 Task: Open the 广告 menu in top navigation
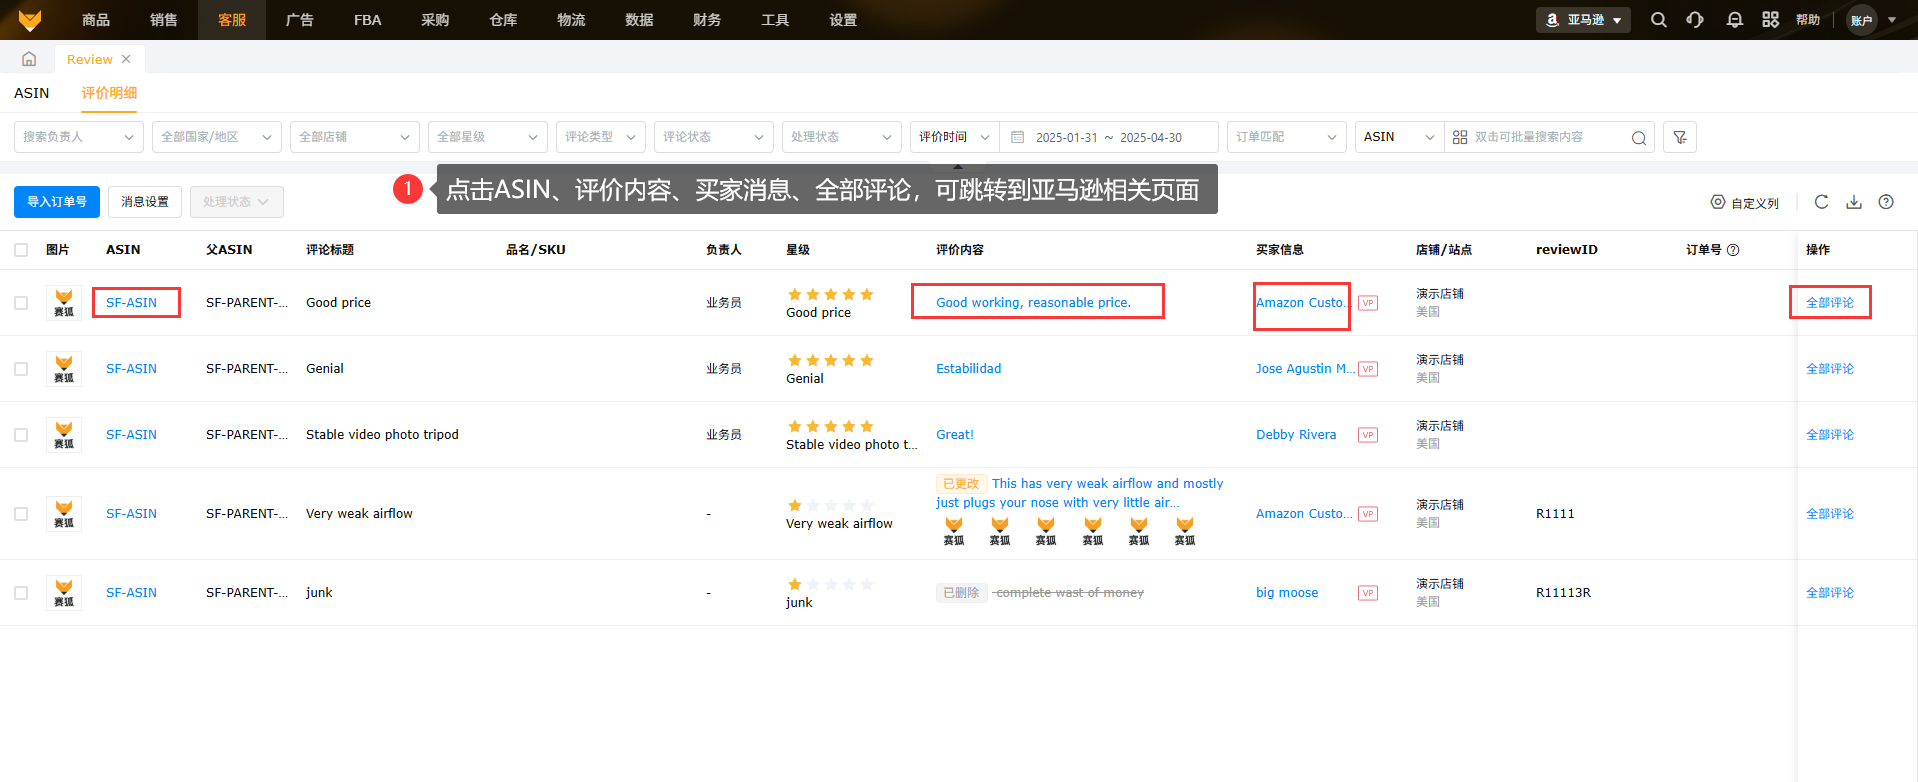(x=299, y=20)
